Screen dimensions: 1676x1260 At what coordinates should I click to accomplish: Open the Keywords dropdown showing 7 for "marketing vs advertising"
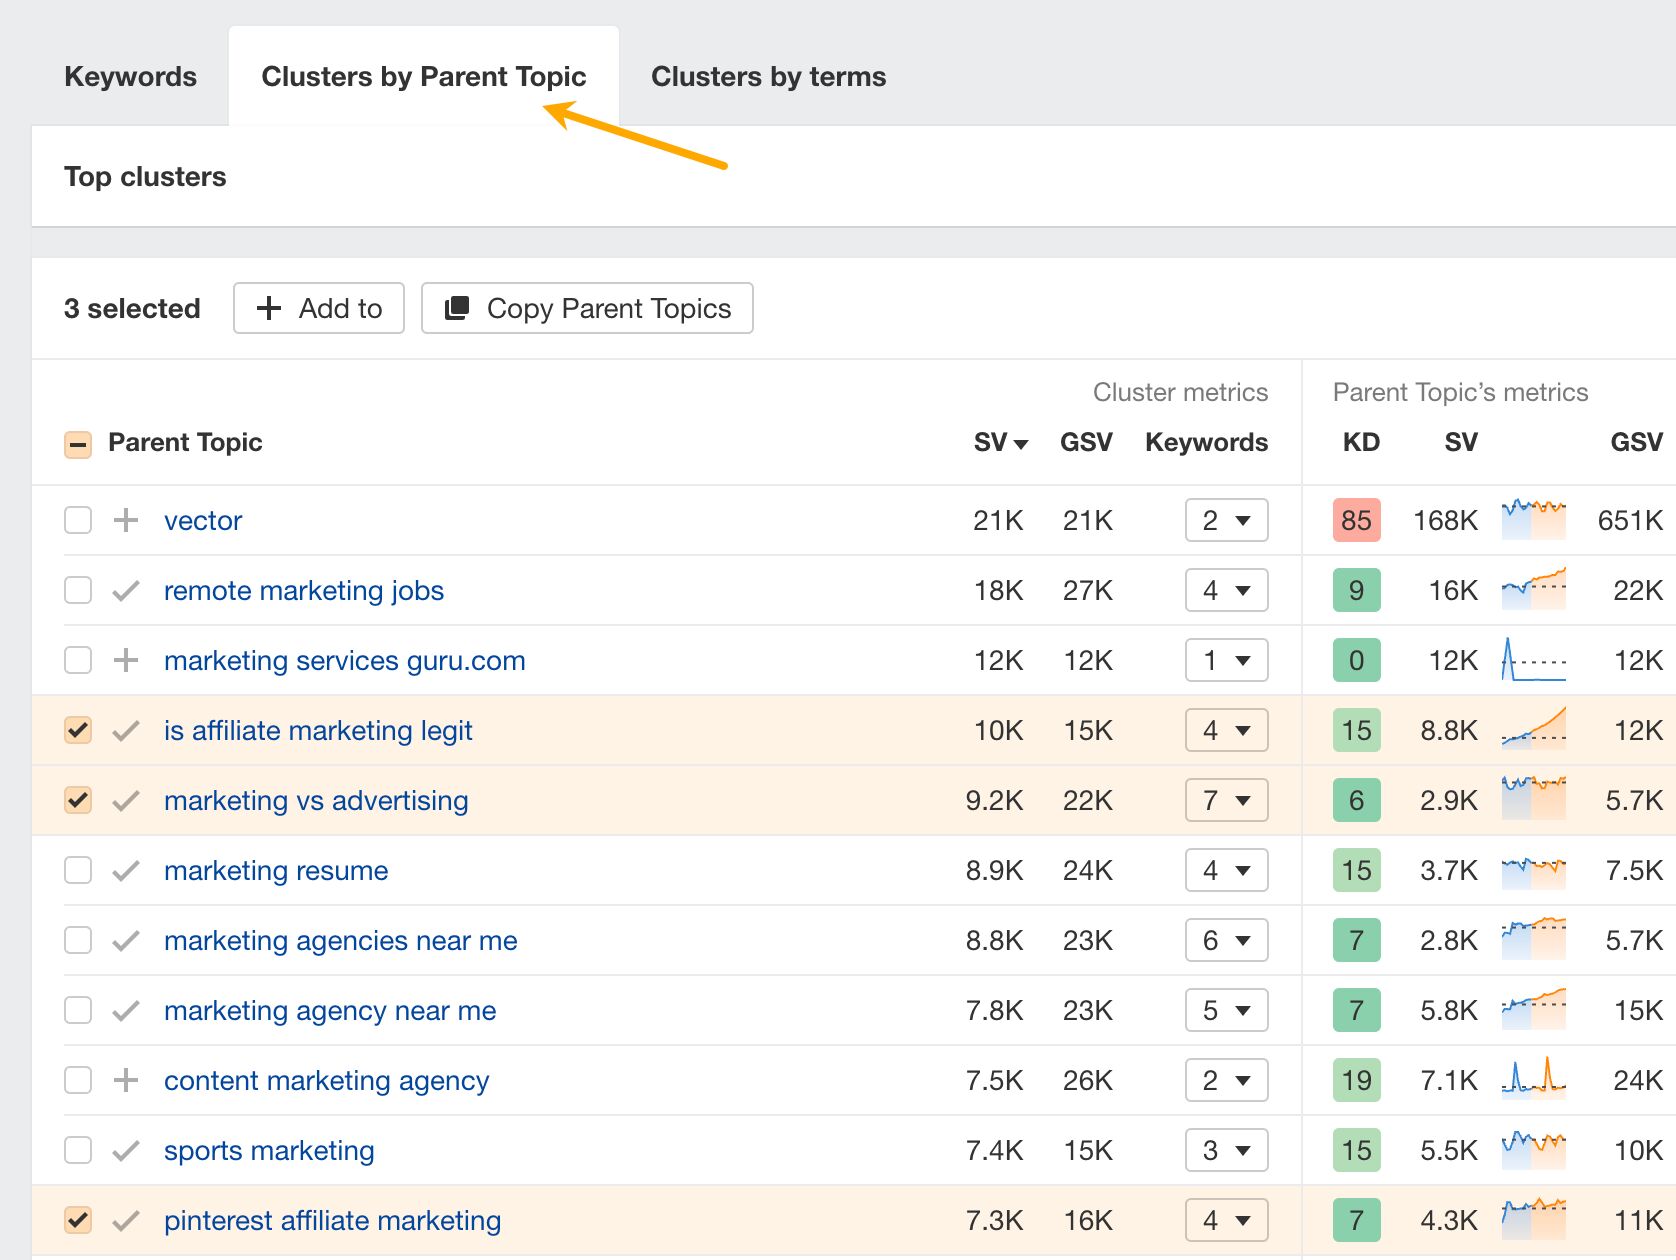click(x=1226, y=800)
